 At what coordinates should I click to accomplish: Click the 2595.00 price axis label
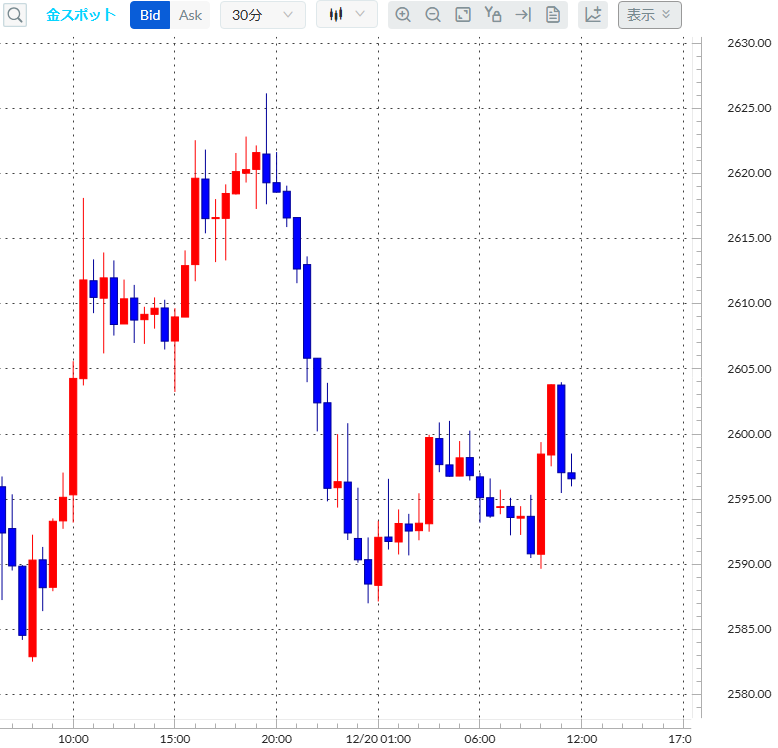point(749,499)
